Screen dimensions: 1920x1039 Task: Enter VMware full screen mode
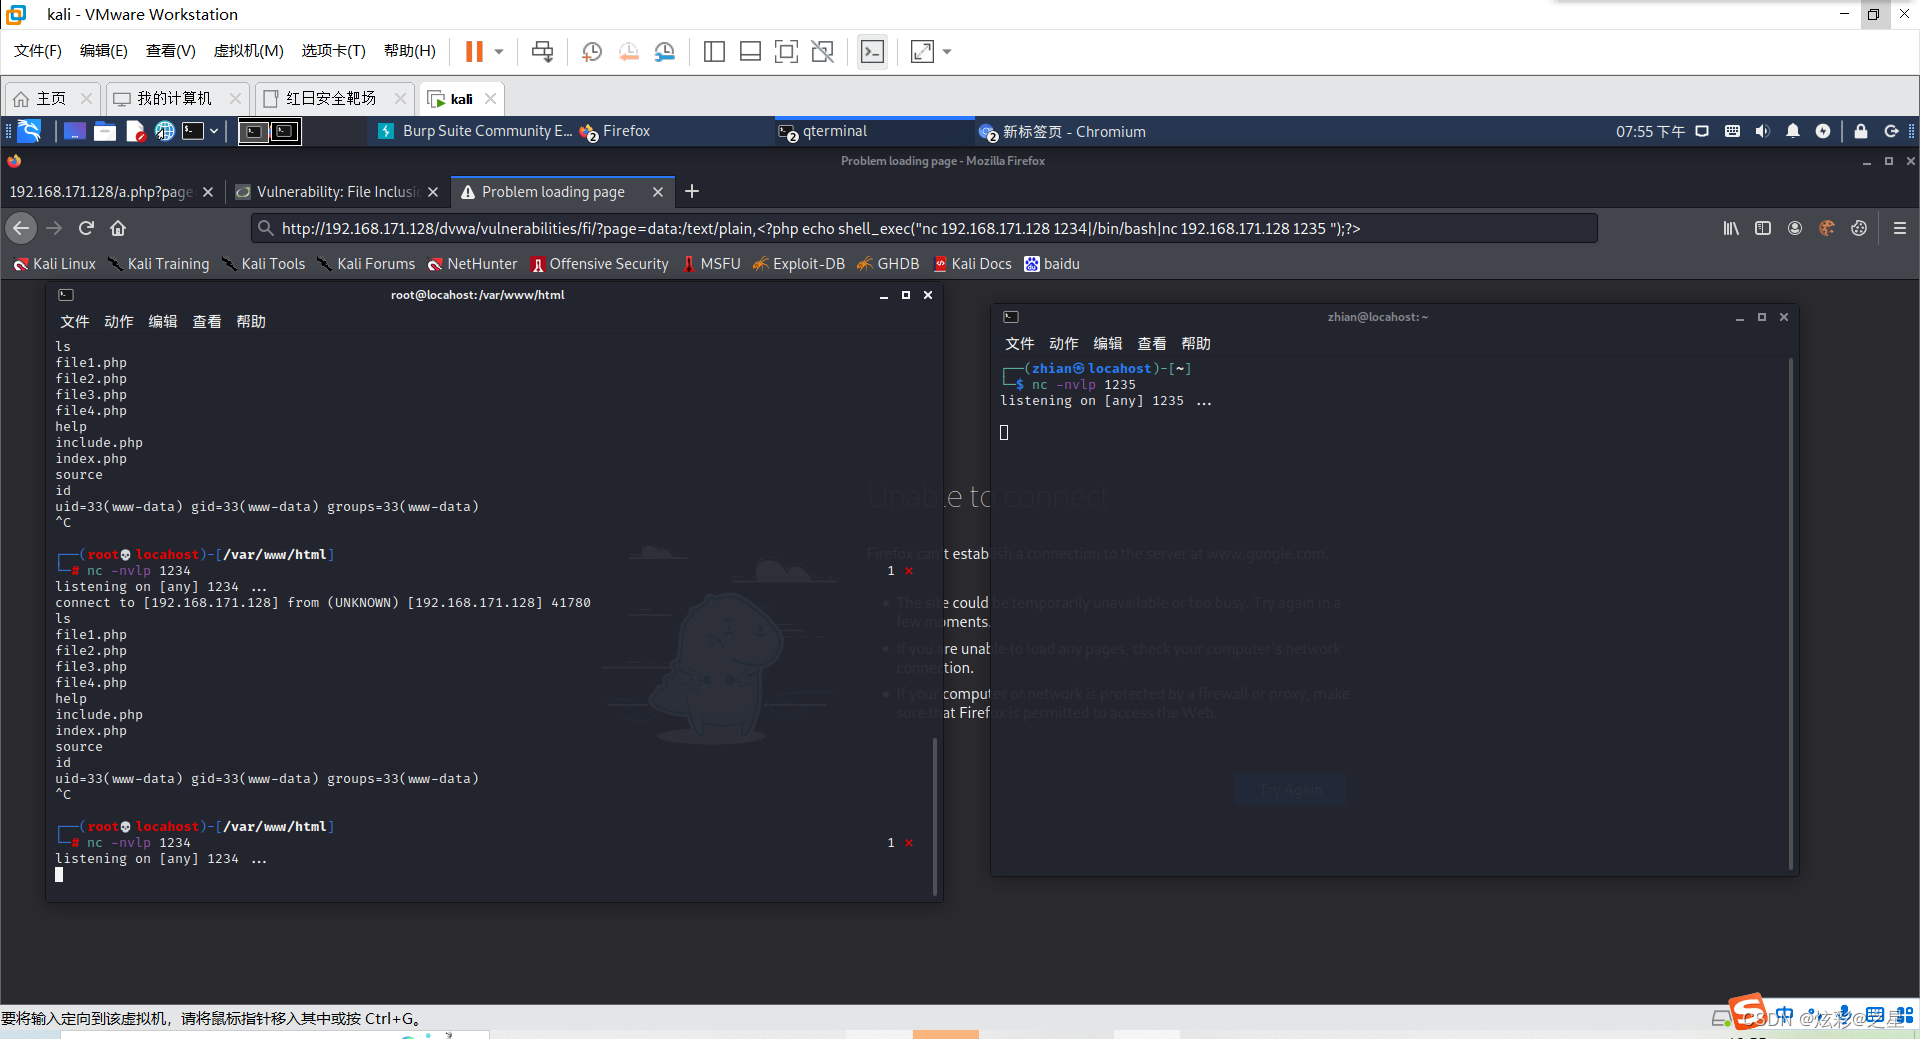786,51
